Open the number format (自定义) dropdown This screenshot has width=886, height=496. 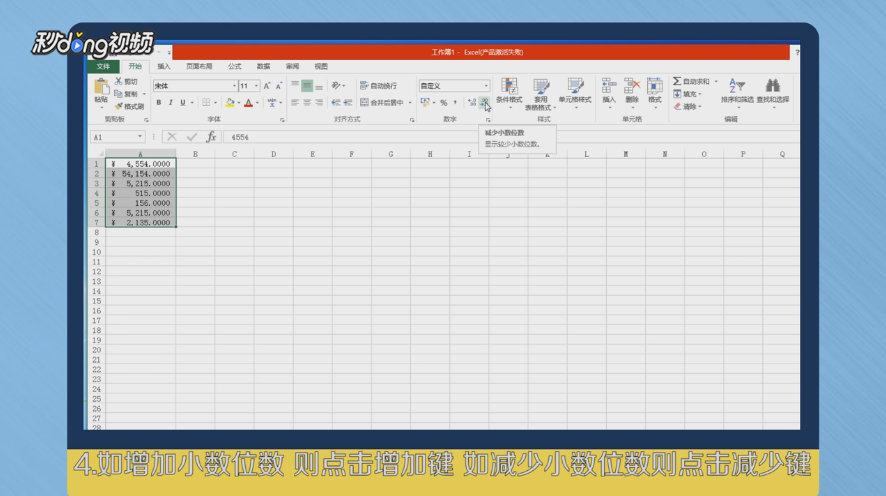click(486, 86)
